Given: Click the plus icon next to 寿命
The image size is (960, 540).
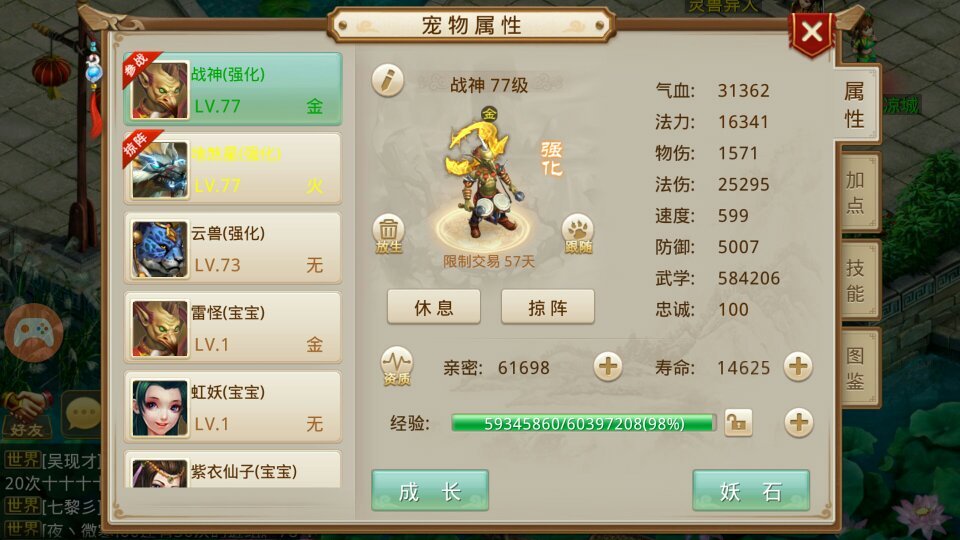Looking at the screenshot, I should click(x=798, y=367).
